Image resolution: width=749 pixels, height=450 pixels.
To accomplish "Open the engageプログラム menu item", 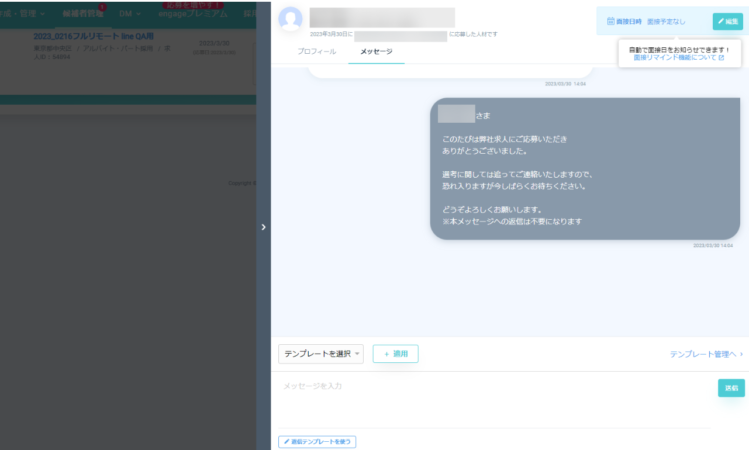I will point(191,14).
